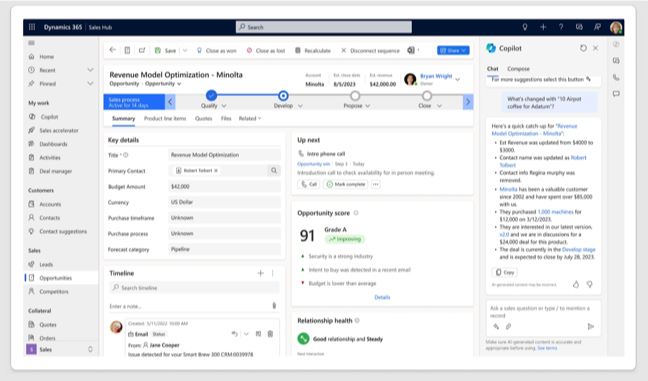
Task: Click the Propose stage circle on process bar
Action: [355, 96]
